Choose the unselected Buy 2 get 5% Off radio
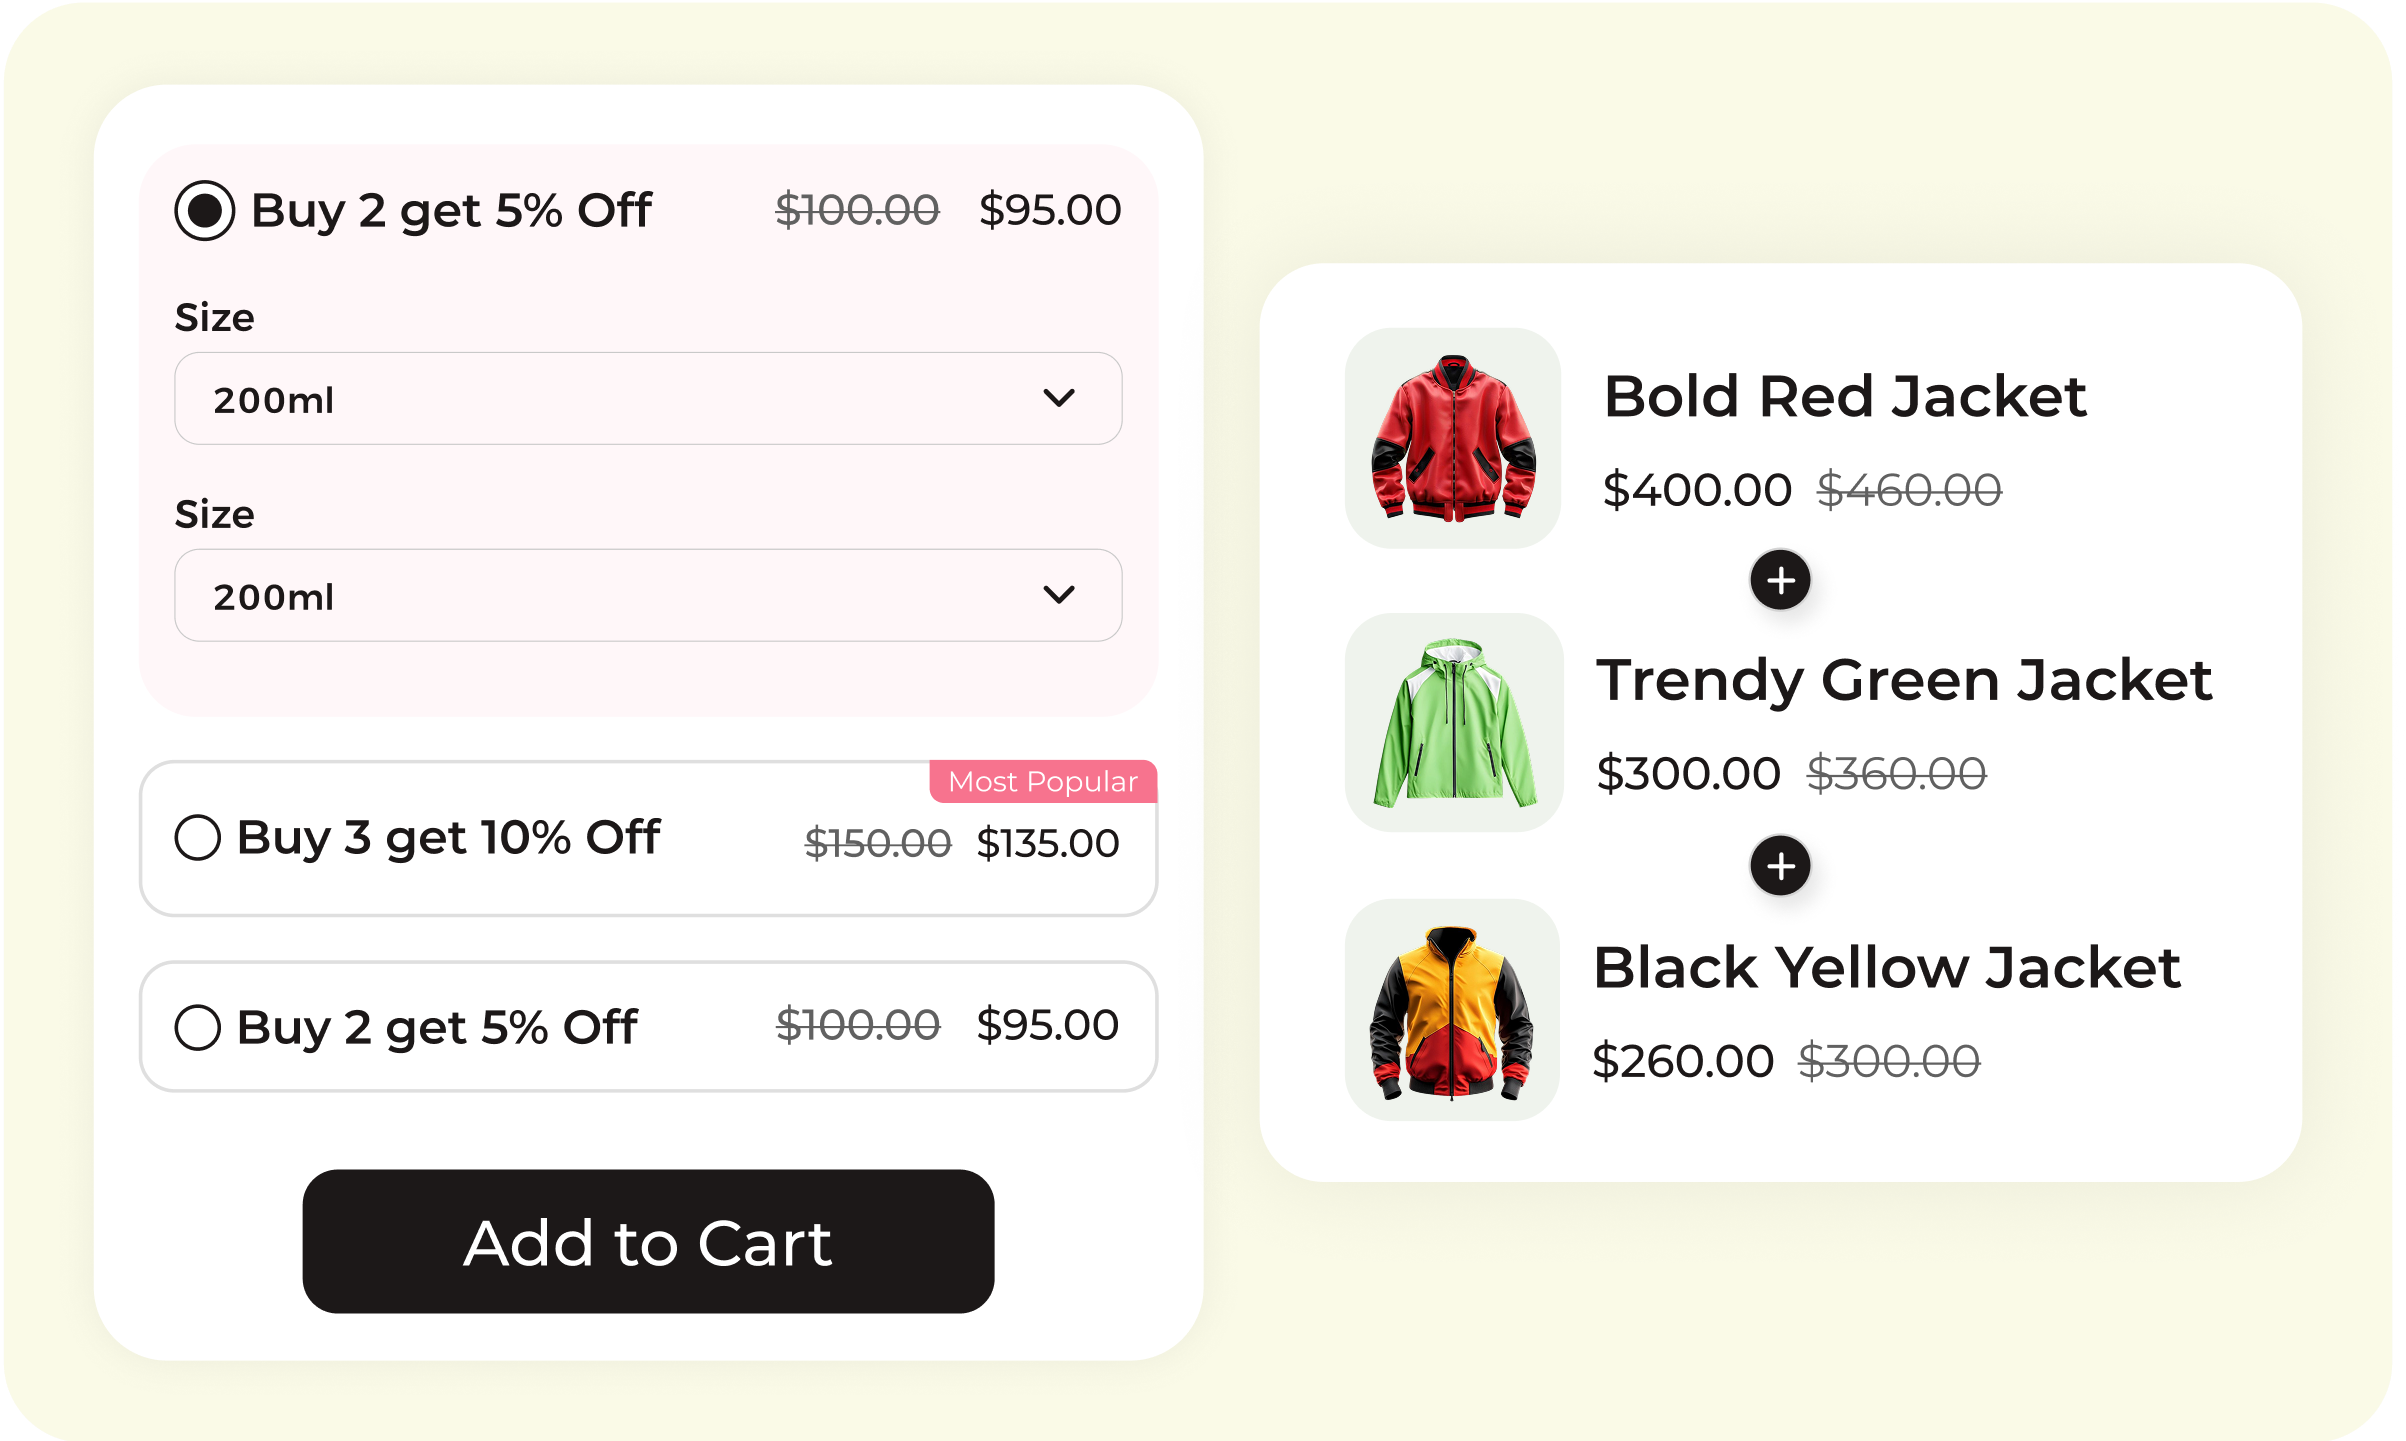 pyautogui.click(x=198, y=1027)
